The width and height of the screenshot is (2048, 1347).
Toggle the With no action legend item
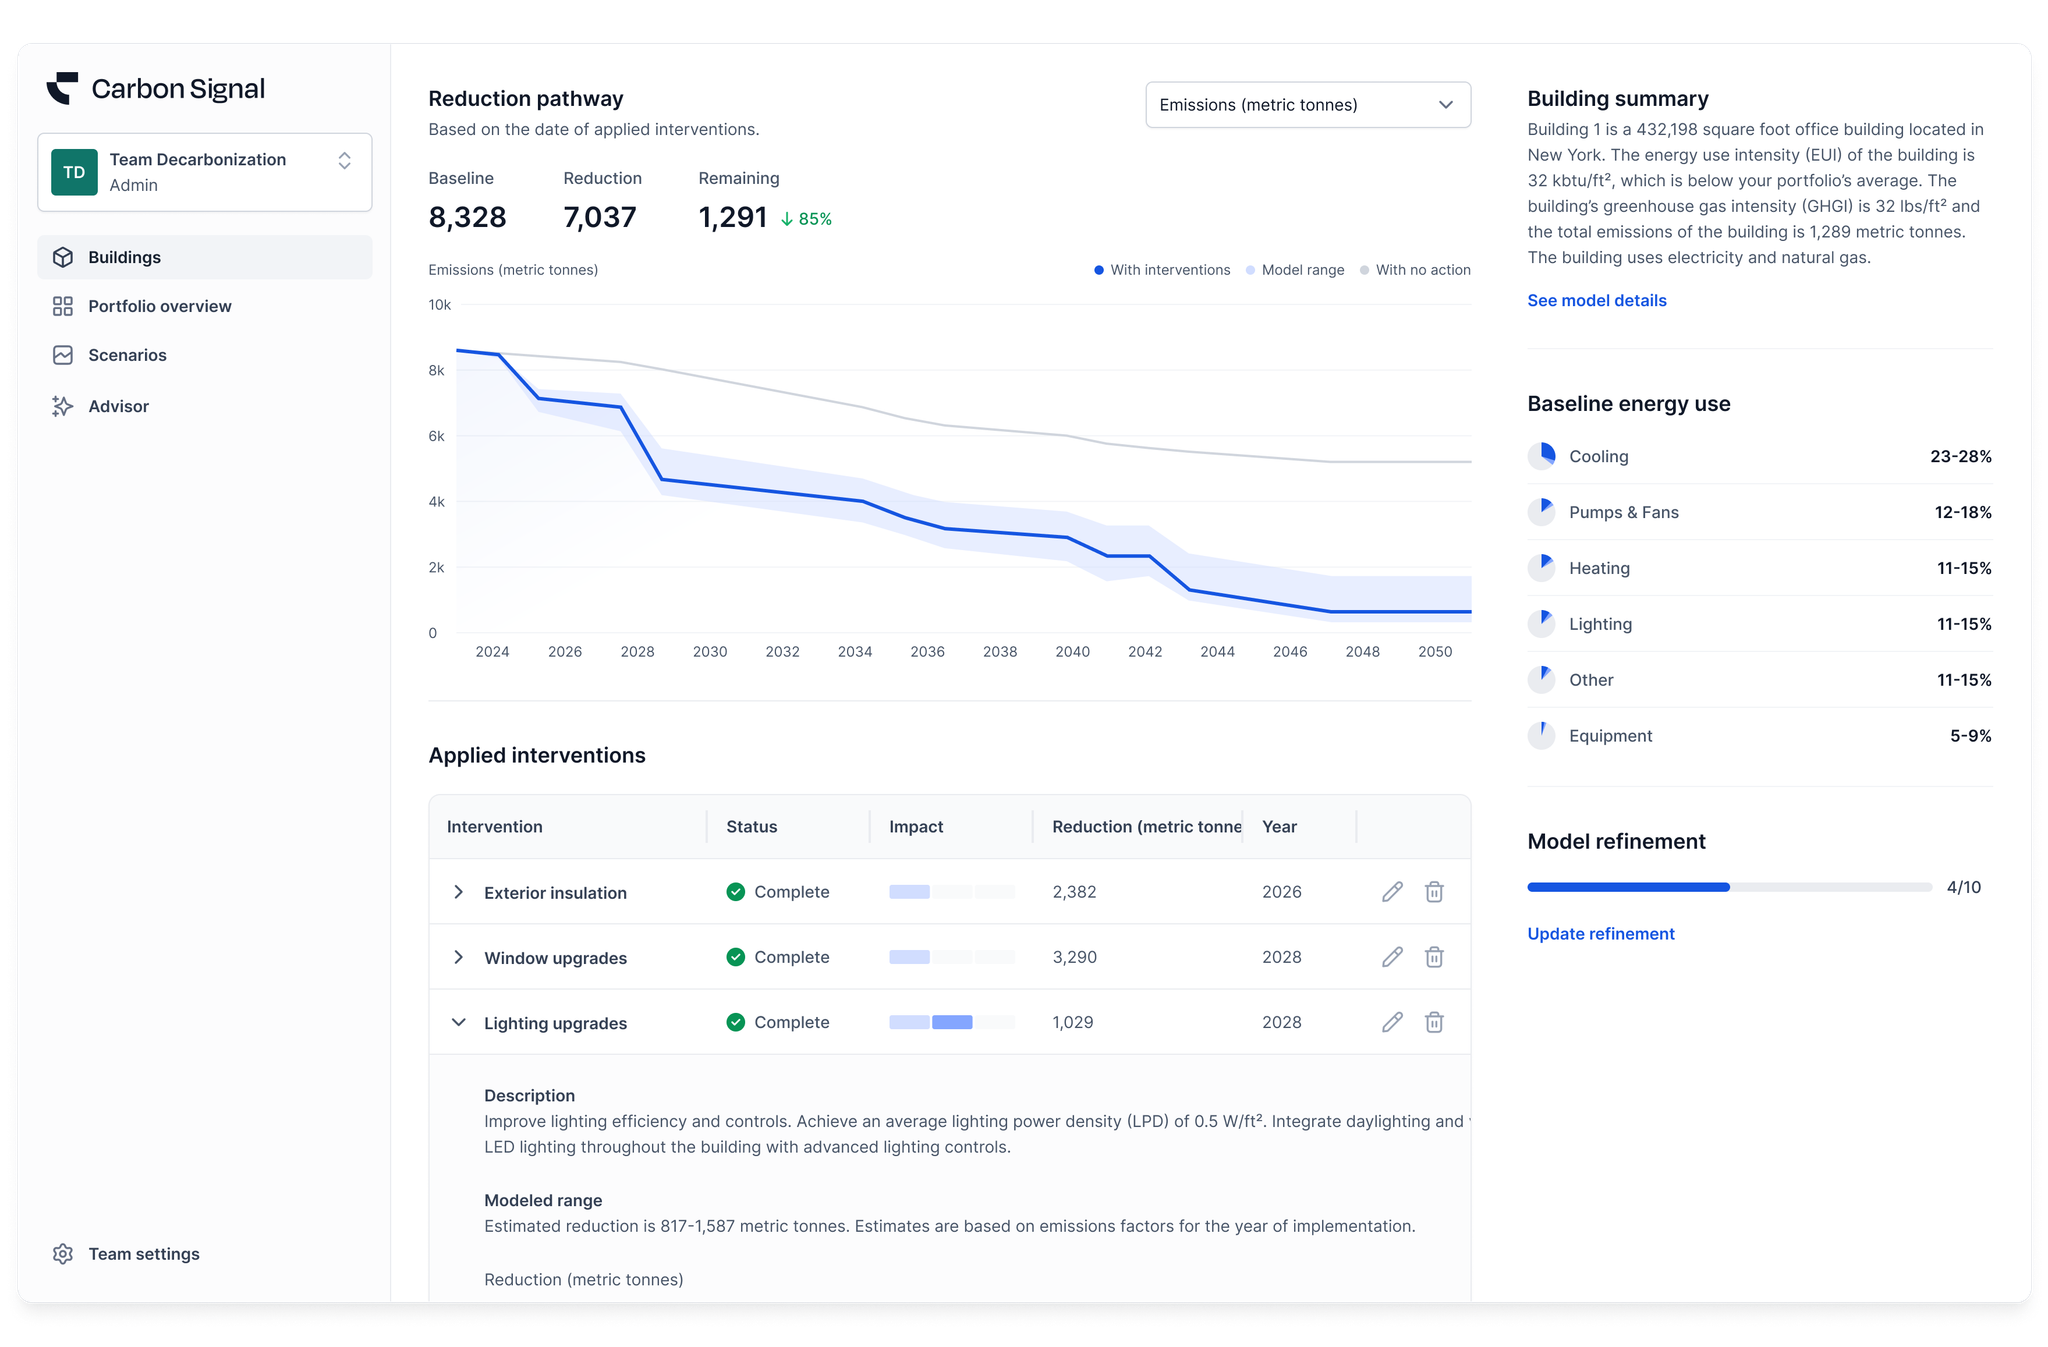(1415, 270)
